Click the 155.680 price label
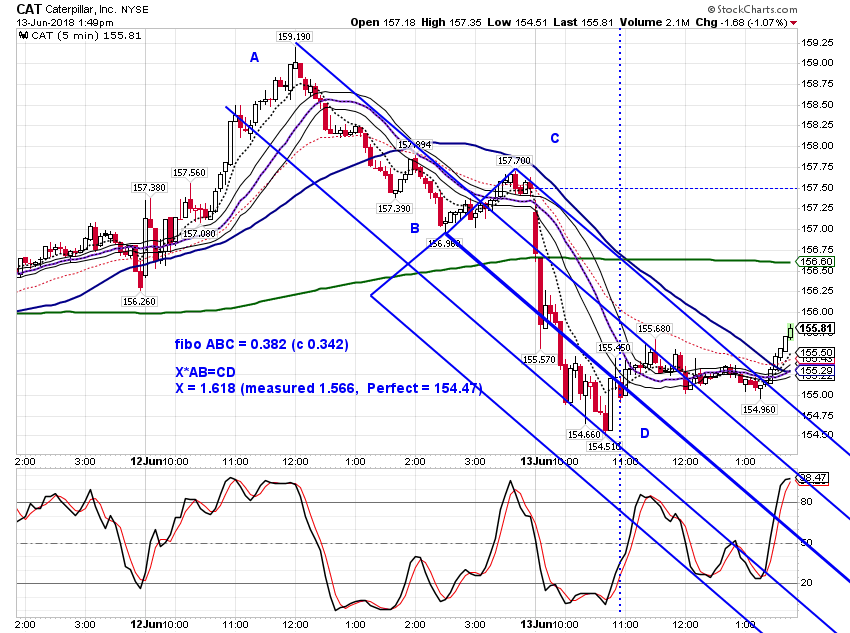This screenshot has width=850, height=633. coord(654,328)
